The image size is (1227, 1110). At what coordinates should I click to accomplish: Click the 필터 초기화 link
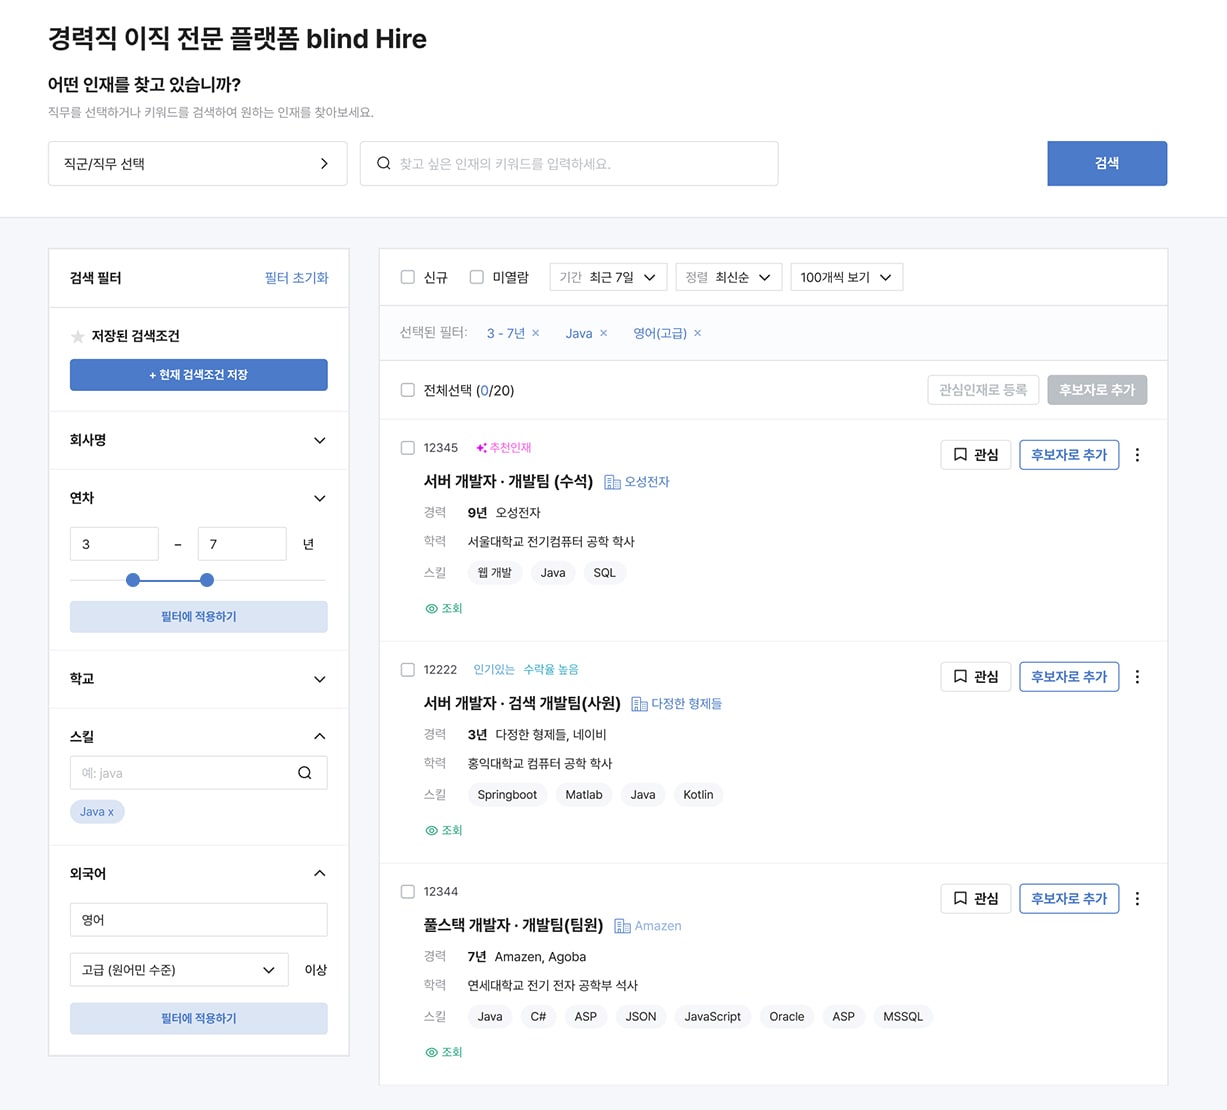click(296, 278)
